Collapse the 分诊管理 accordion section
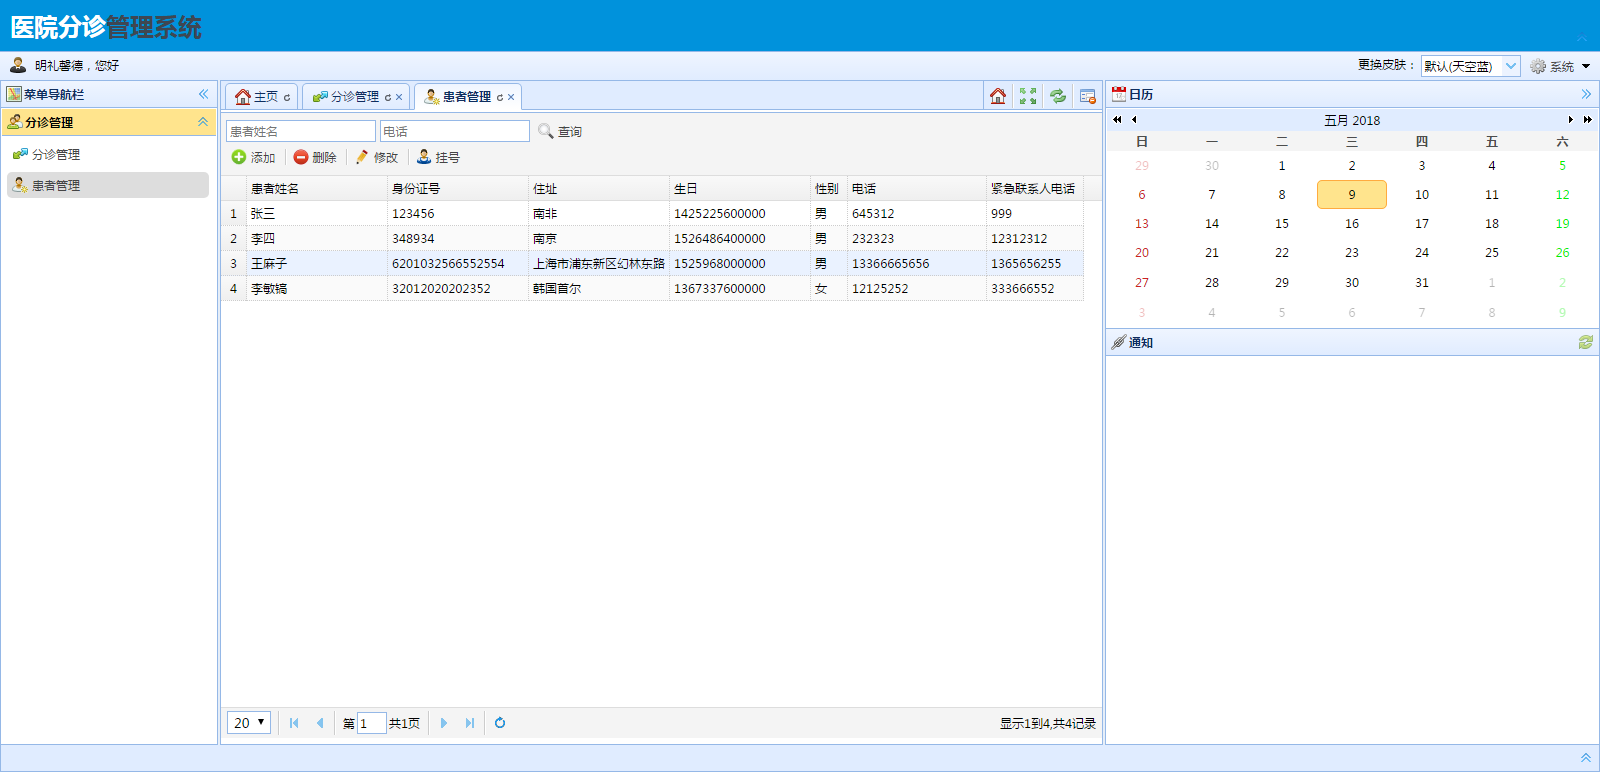Image resolution: width=1600 pixels, height=772 pixels. 203,122
